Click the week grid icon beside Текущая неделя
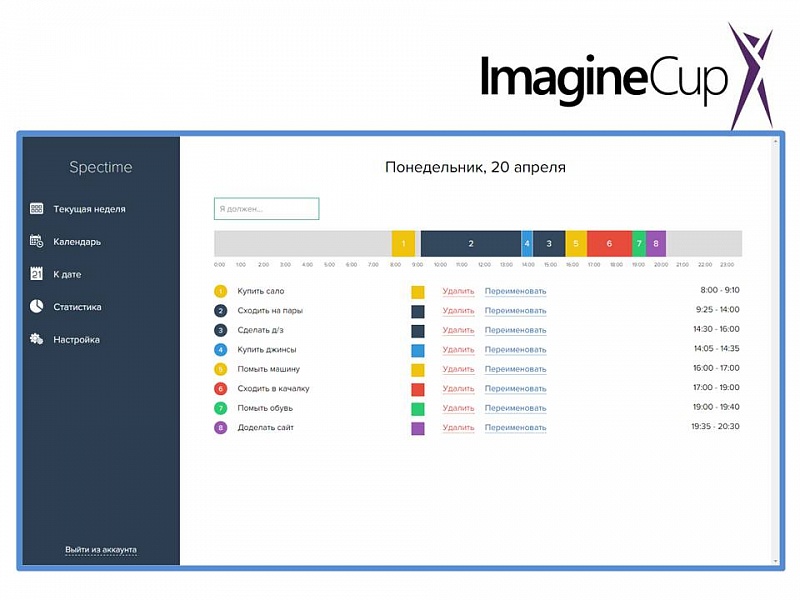The height and width of the screenshot is (600, 800). (37, 209)
